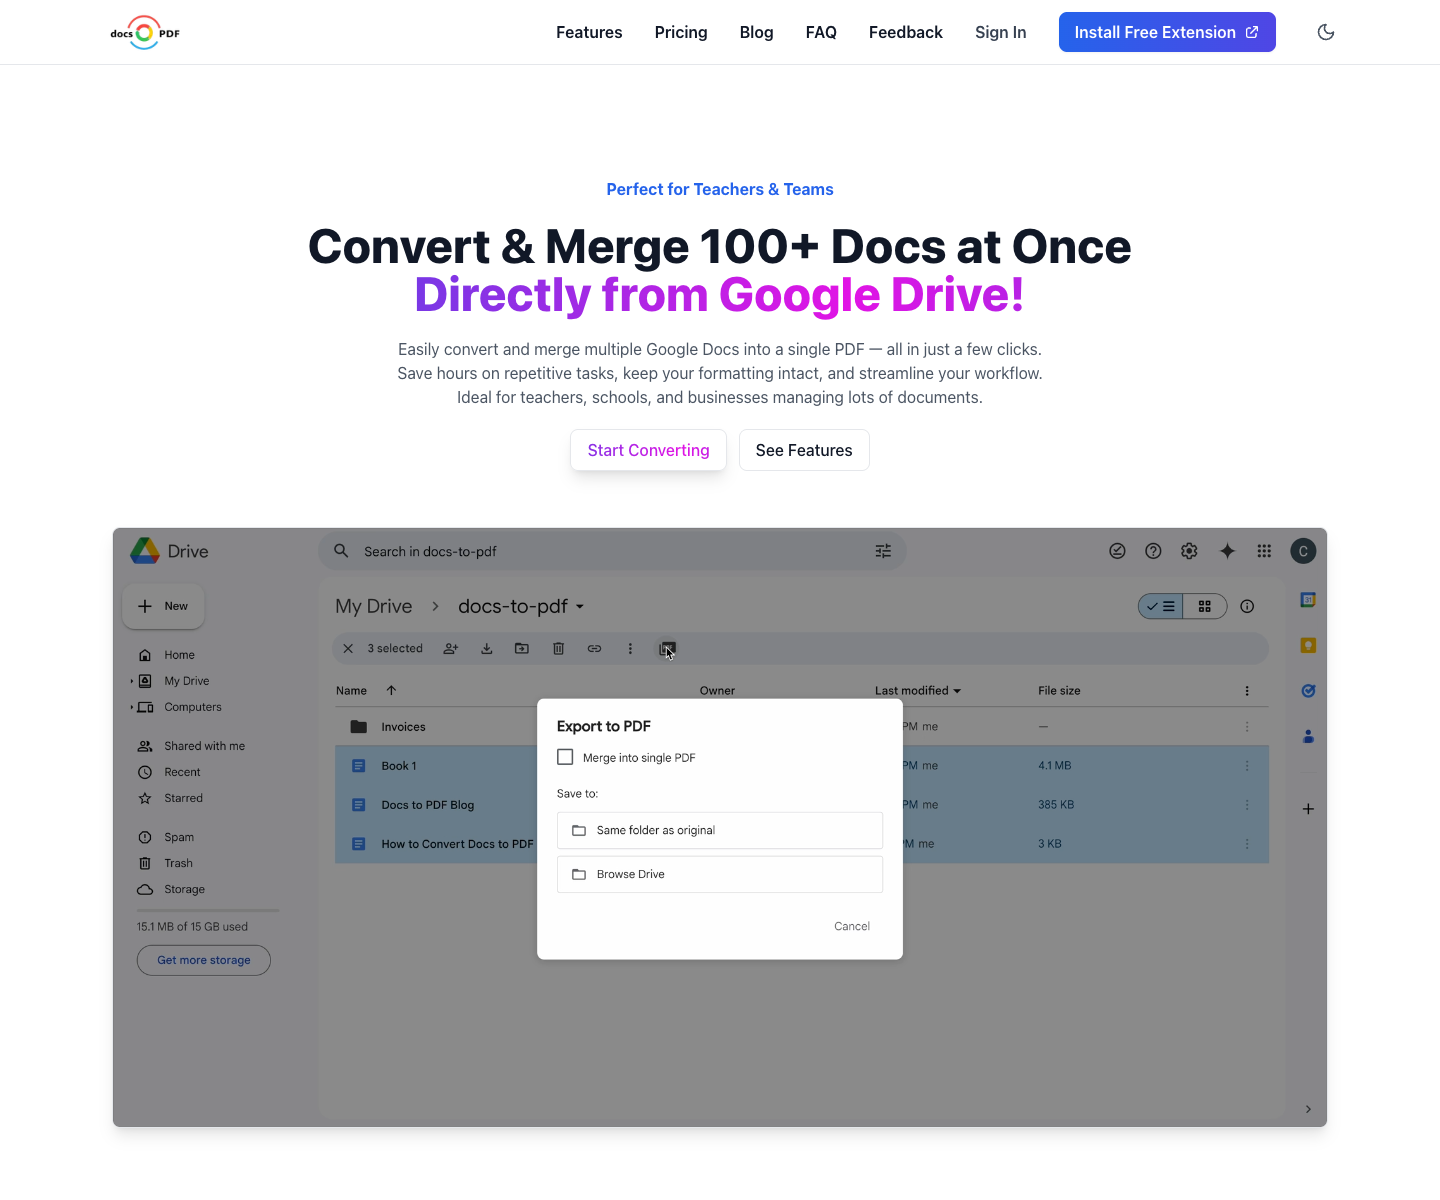
Task: Open the Google Tasks side panel icon
Action: (1308, 691)
